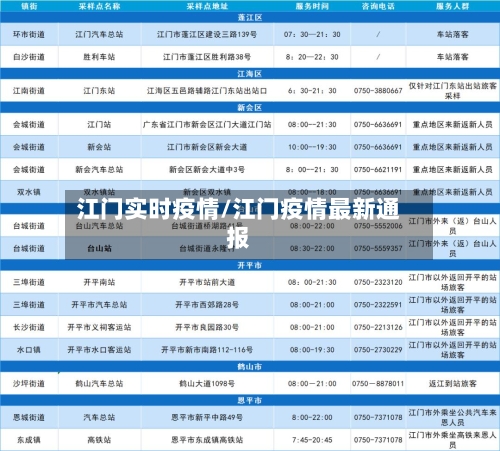The width and height of the screenshot is (500, 451).
Task: Click phone number 0750-5559357
Action: coord(378,248)
